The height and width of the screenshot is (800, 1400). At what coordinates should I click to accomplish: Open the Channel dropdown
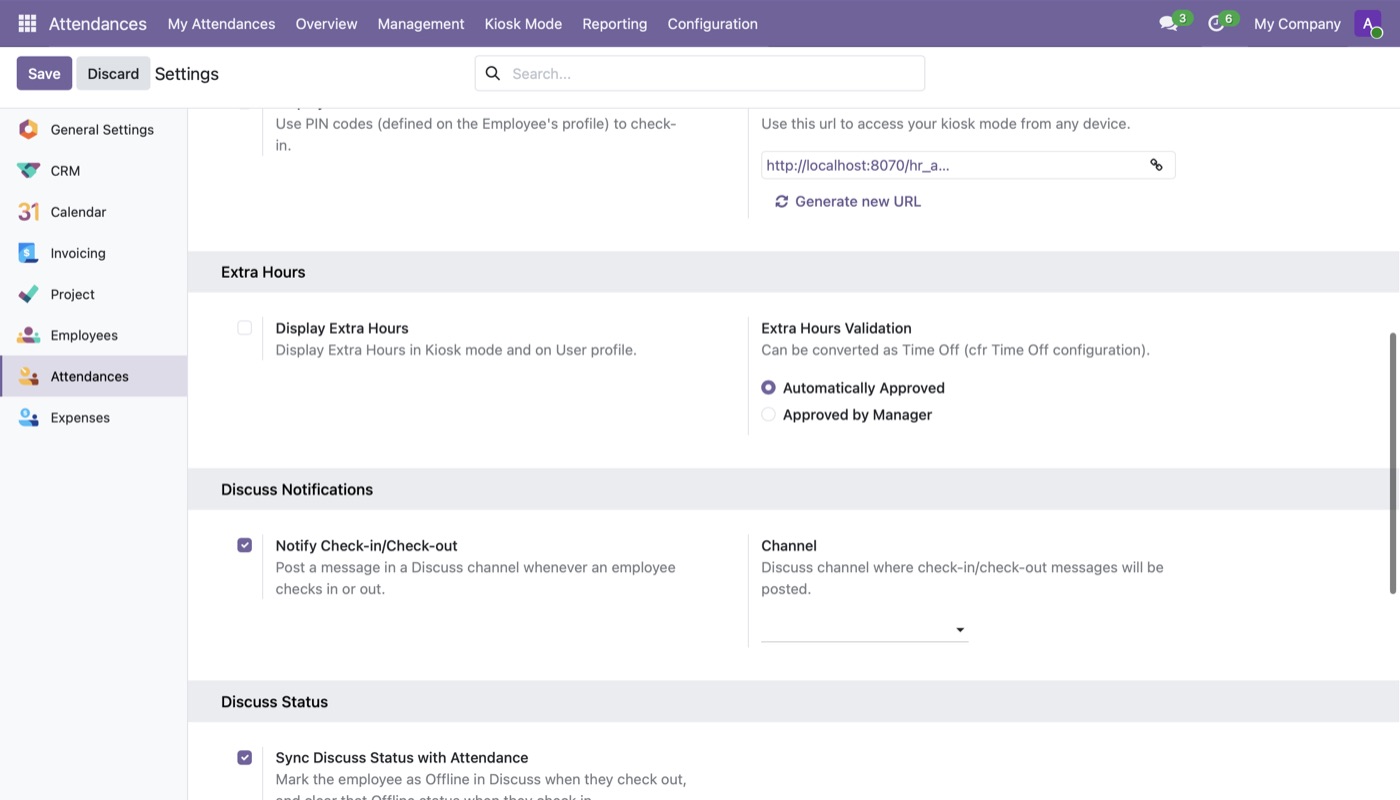click(864, 629)
